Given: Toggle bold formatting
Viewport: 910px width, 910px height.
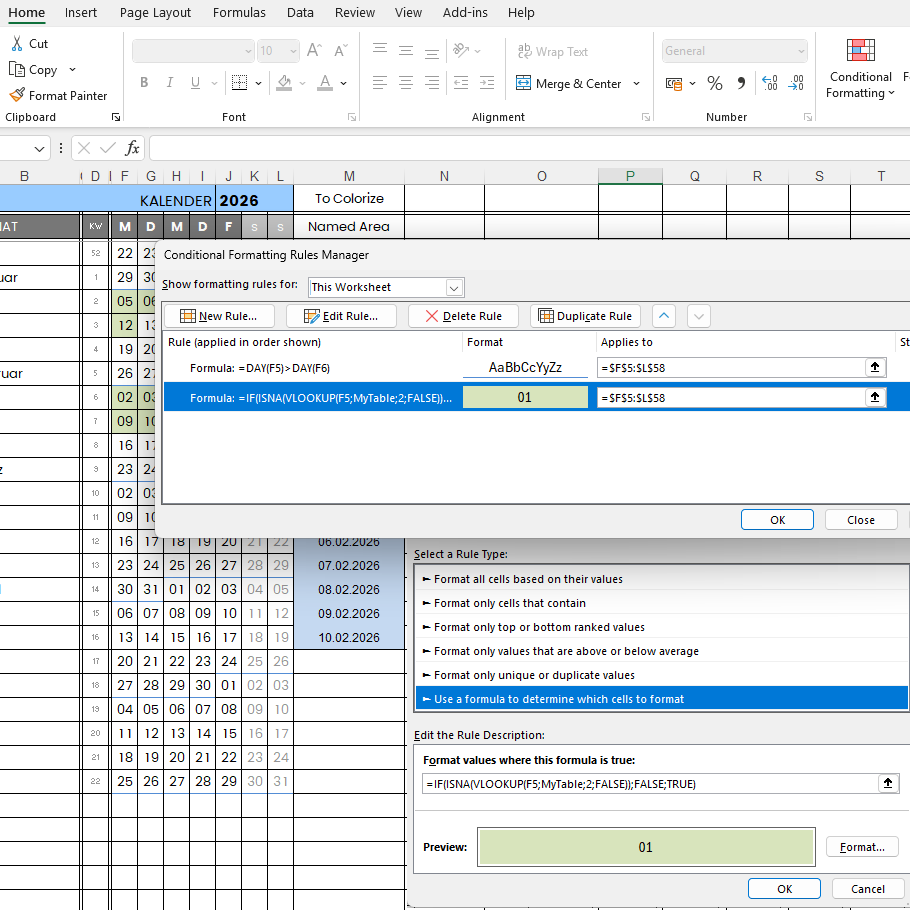Looking at the screenshot, I should [x=144, y=83].
